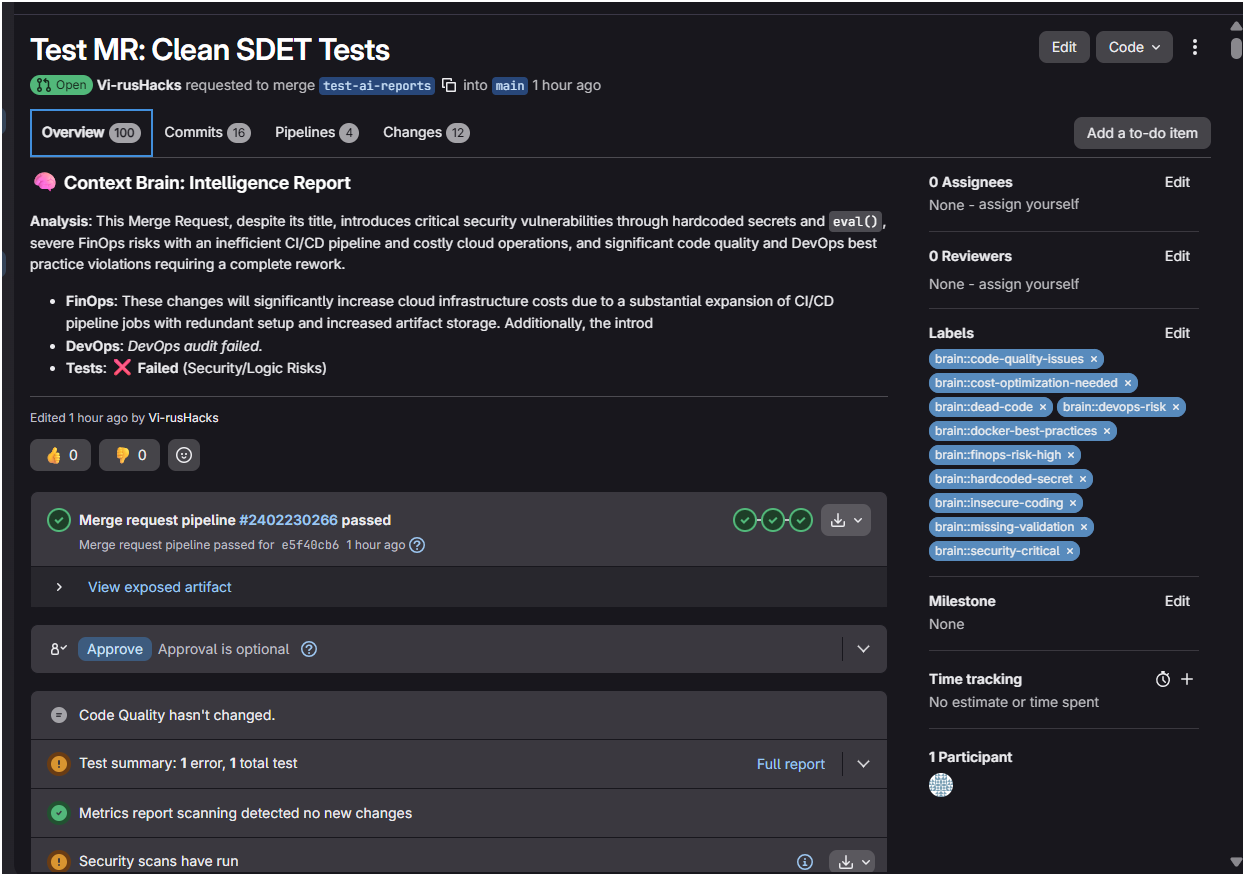Open the Full report link
The width and height of the screenshot is (1245, 876).
(791, 764)
